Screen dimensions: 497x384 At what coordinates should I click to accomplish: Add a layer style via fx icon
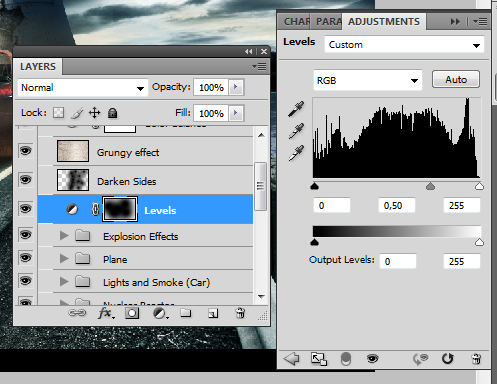pyautogui.click(x=106, y=313)
